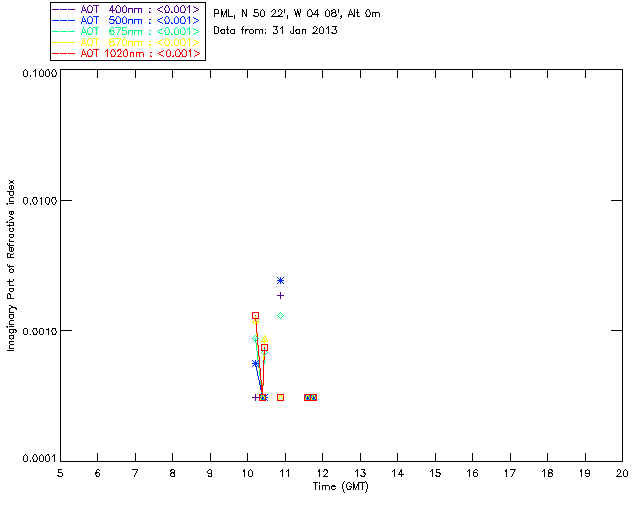
Task: Click the red square marker near time 10.45
Action: [264, 348]
